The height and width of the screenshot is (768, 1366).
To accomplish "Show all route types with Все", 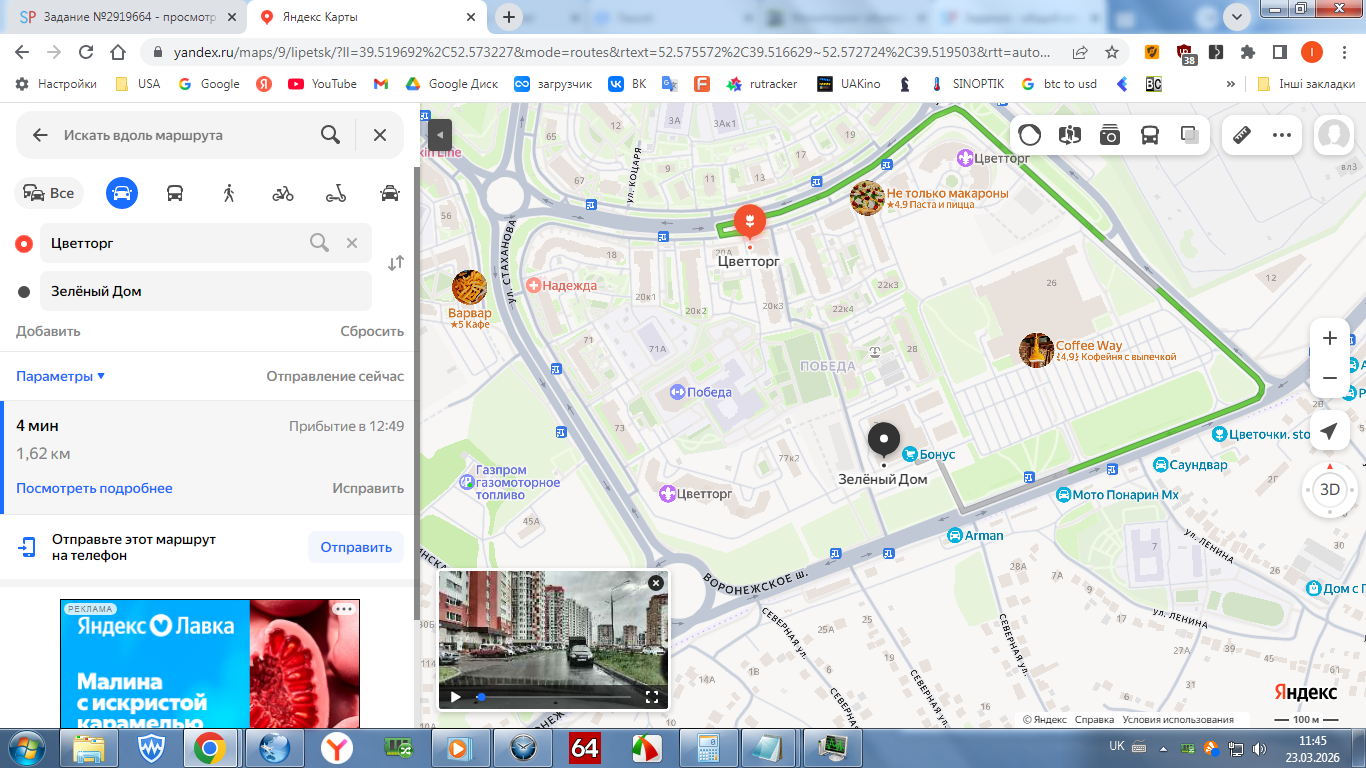I will pyautogui.click(x=49, y=193).
